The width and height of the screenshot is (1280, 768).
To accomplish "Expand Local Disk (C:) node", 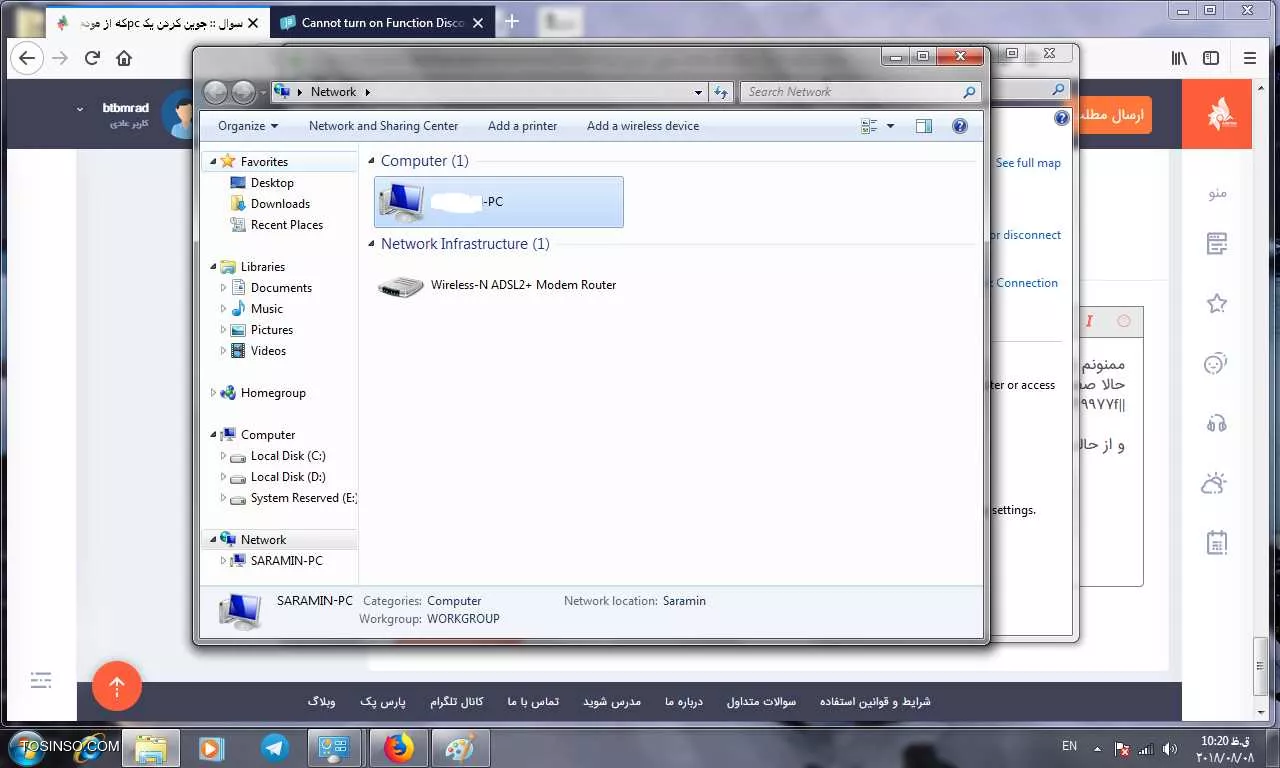I will [223, 456].
